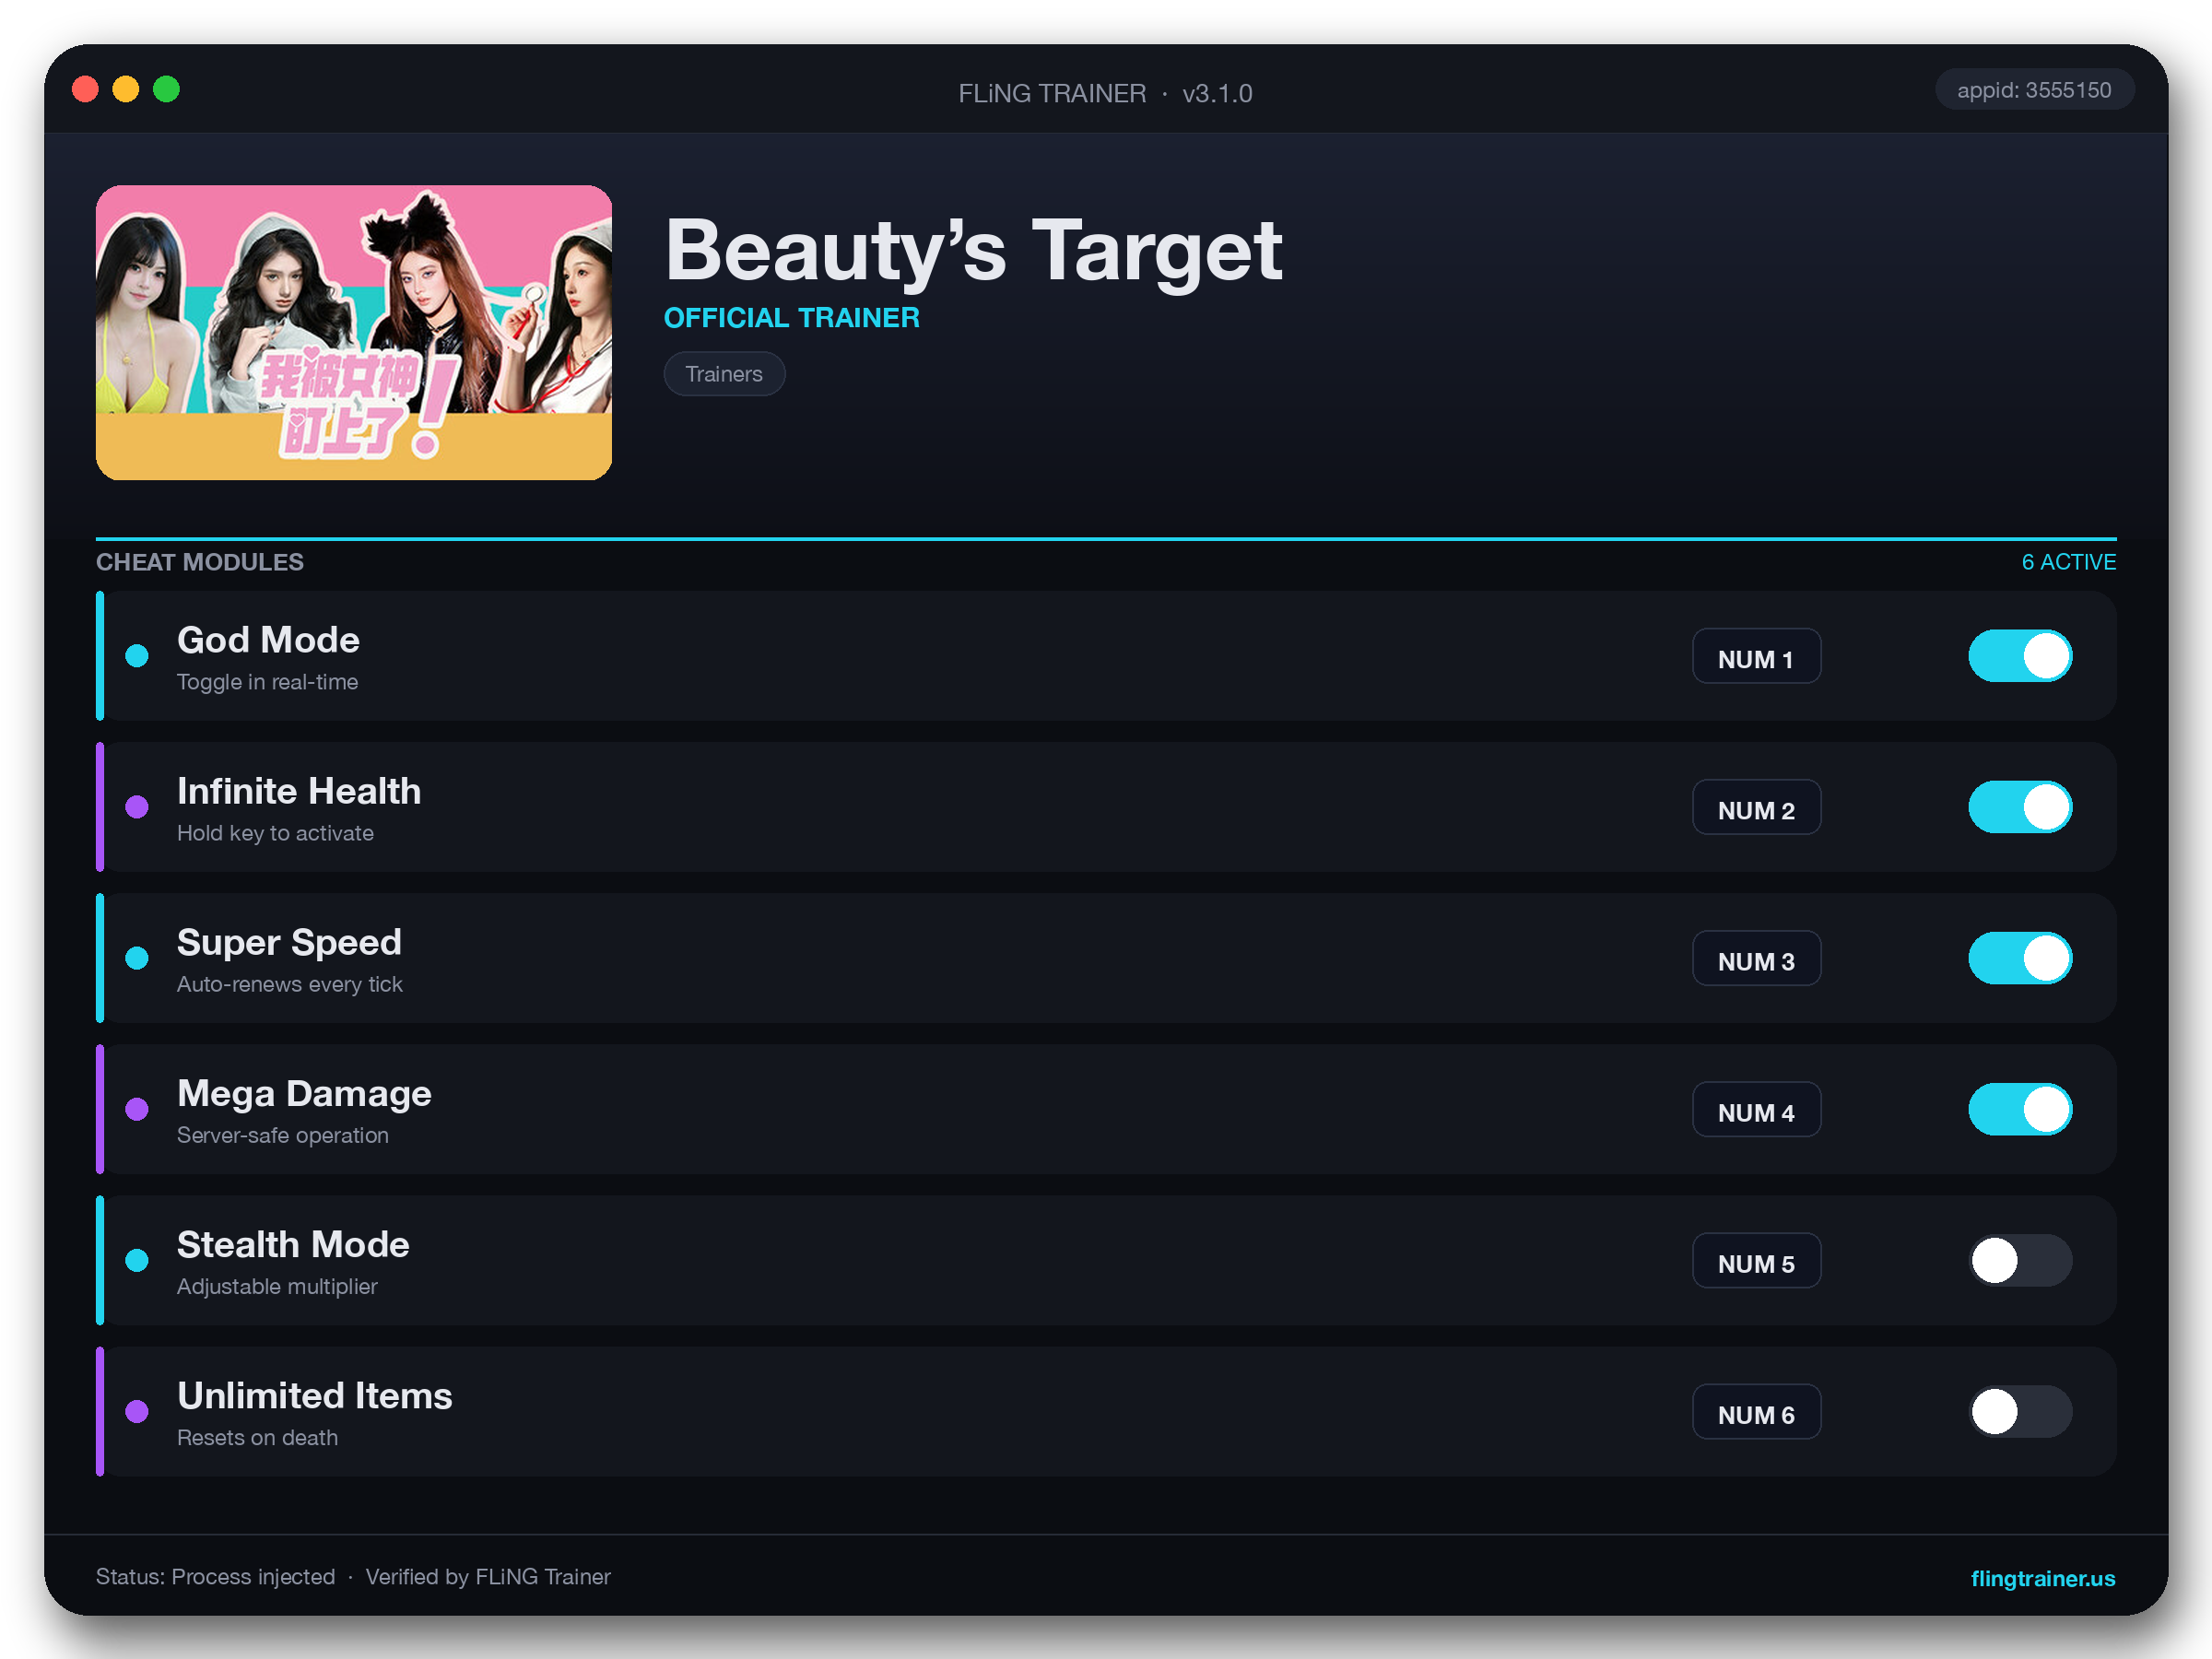Image resolution: width=2212 pixels, height=1659 pixels.
Task: Open the flingtrainer.us link
Action: [x=2042, y=1578]
